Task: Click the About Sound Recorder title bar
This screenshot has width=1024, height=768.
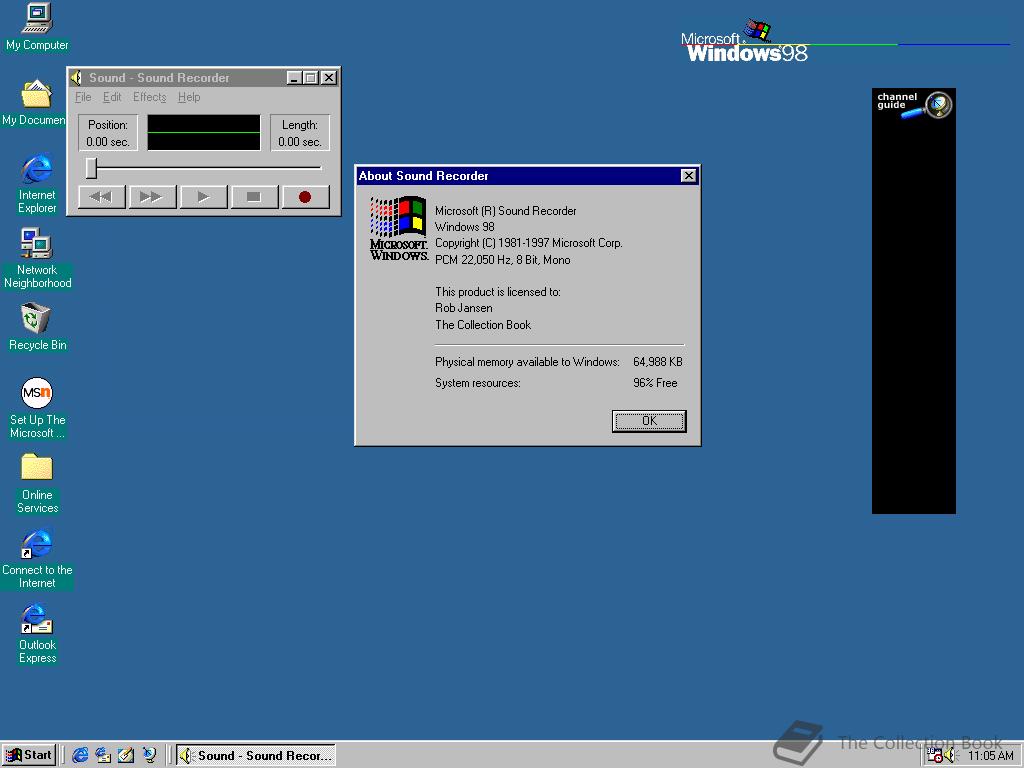Action: 527,176
